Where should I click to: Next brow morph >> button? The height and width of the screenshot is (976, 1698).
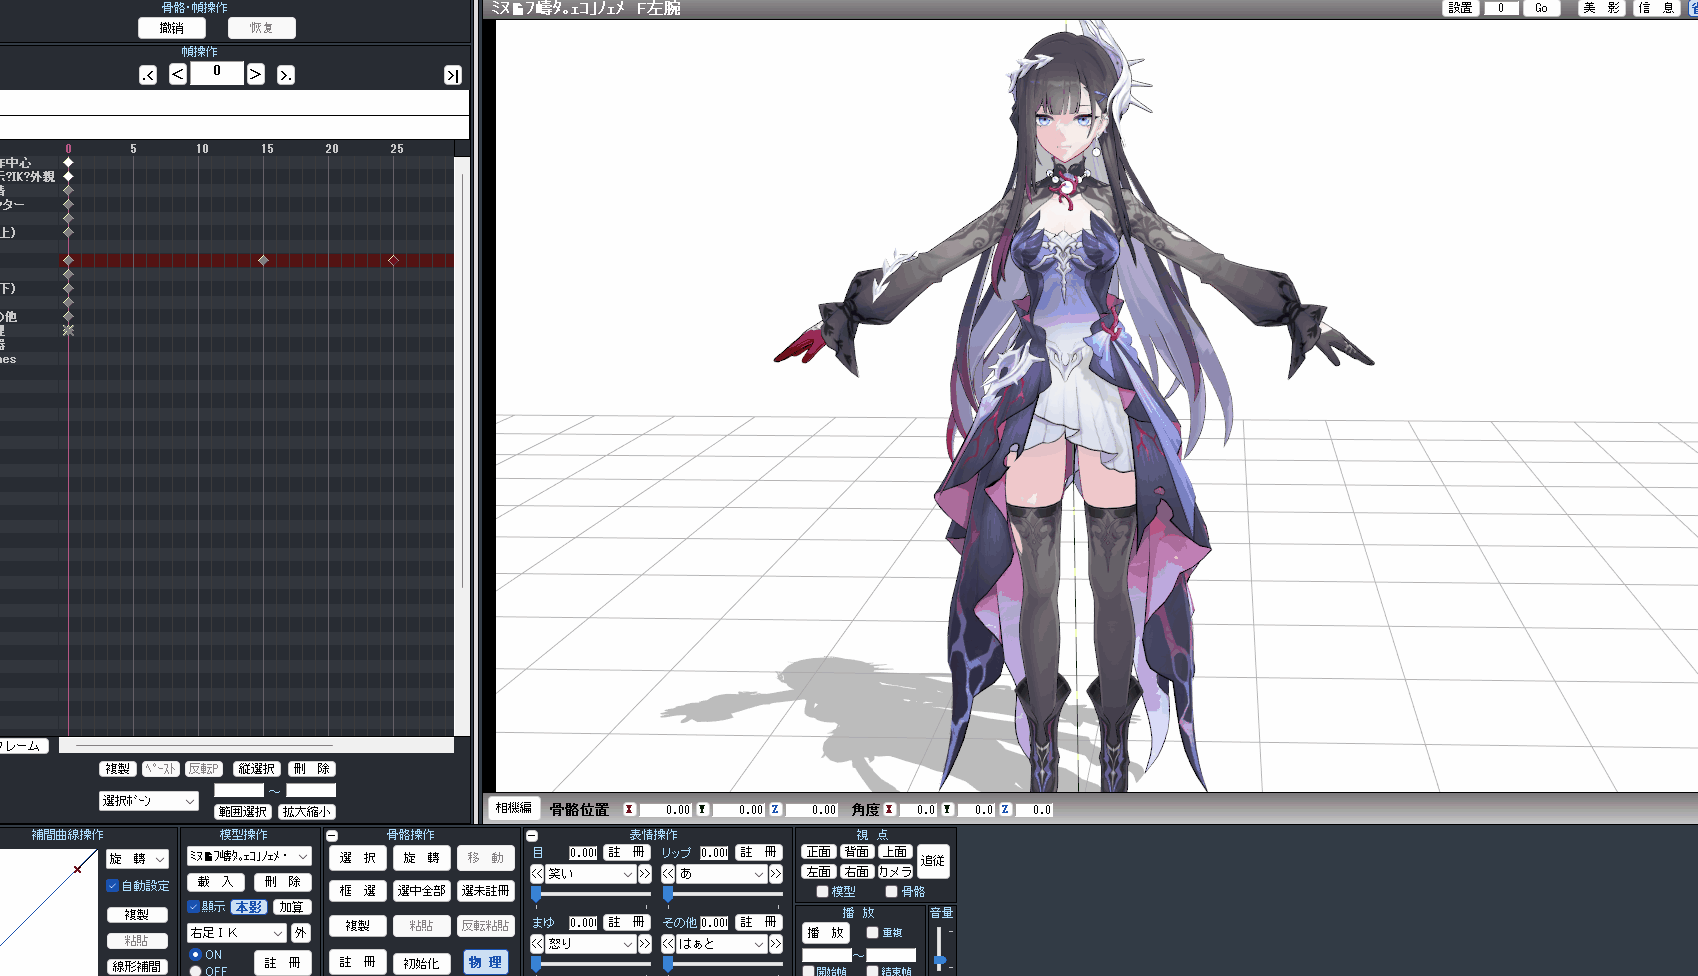click(x=644, y=944)
